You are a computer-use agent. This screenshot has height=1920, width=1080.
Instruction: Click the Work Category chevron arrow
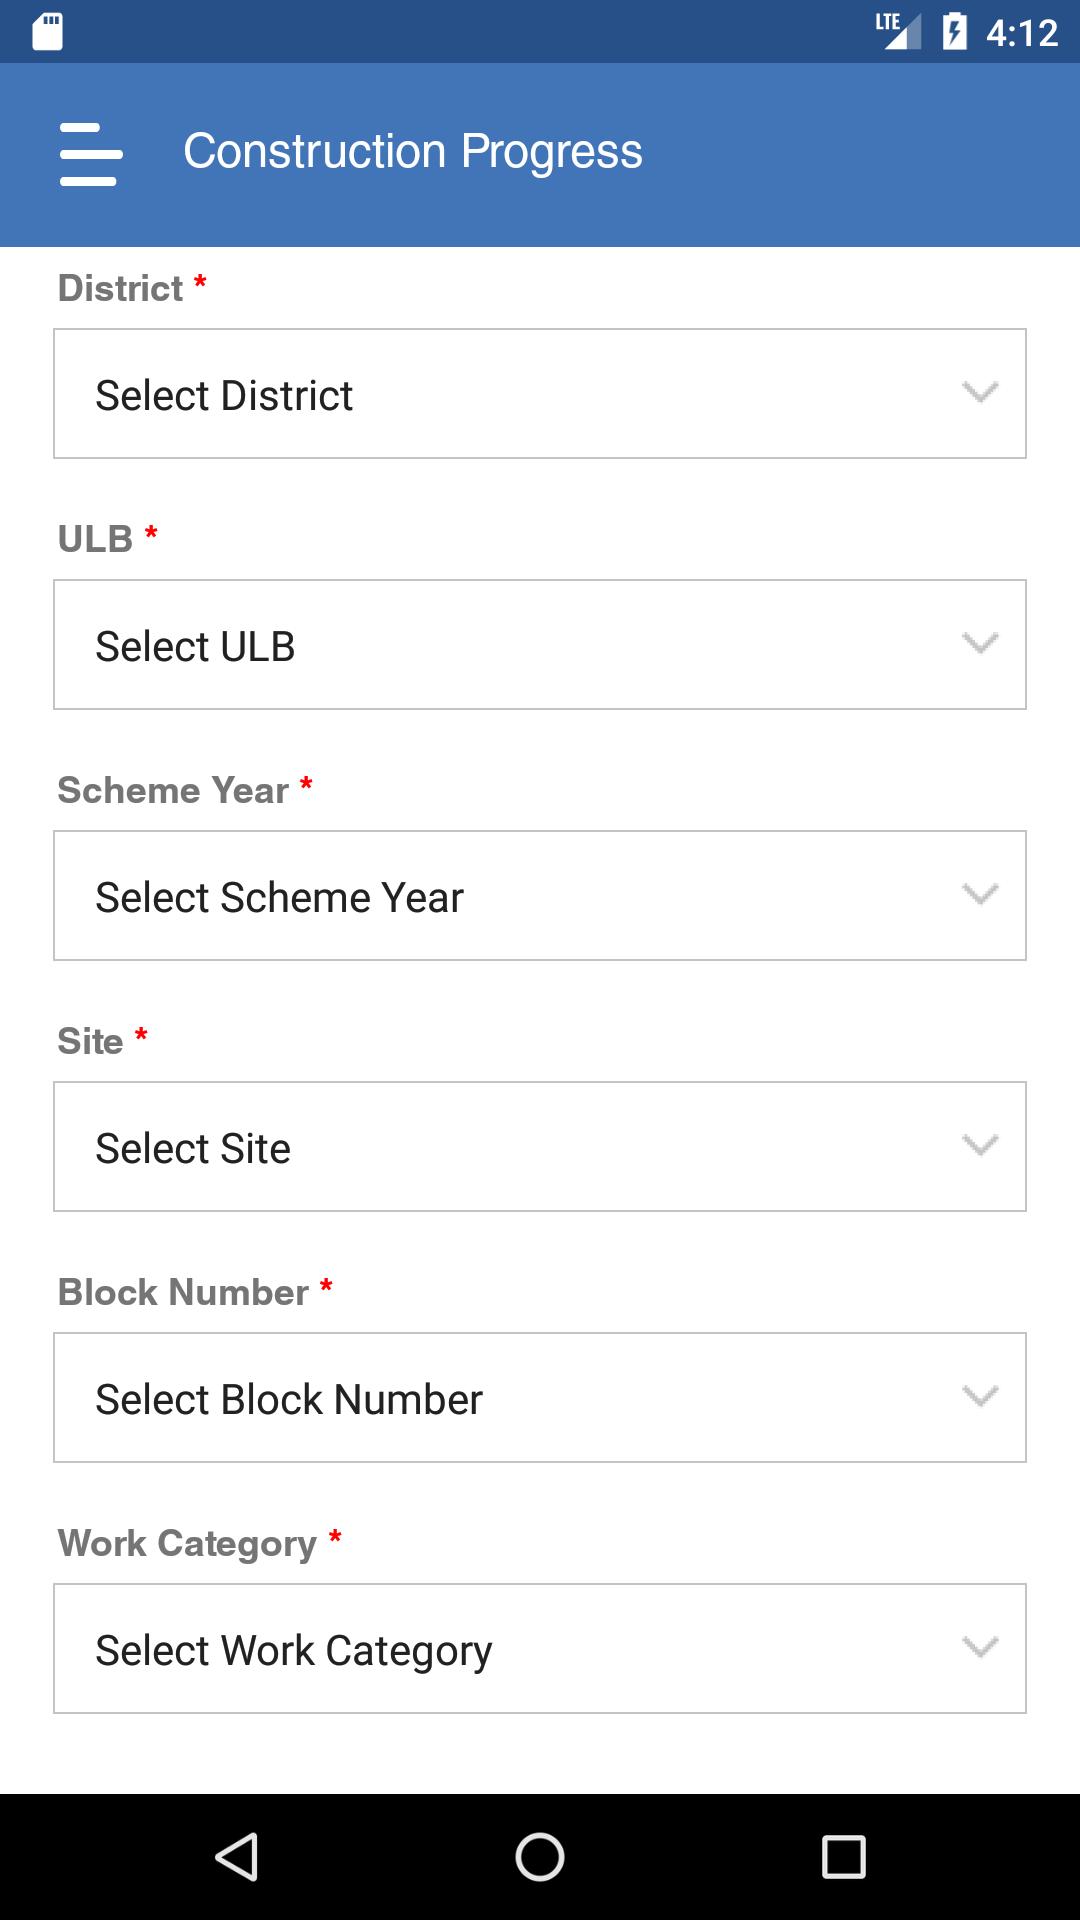click(x=979, y=1648)
